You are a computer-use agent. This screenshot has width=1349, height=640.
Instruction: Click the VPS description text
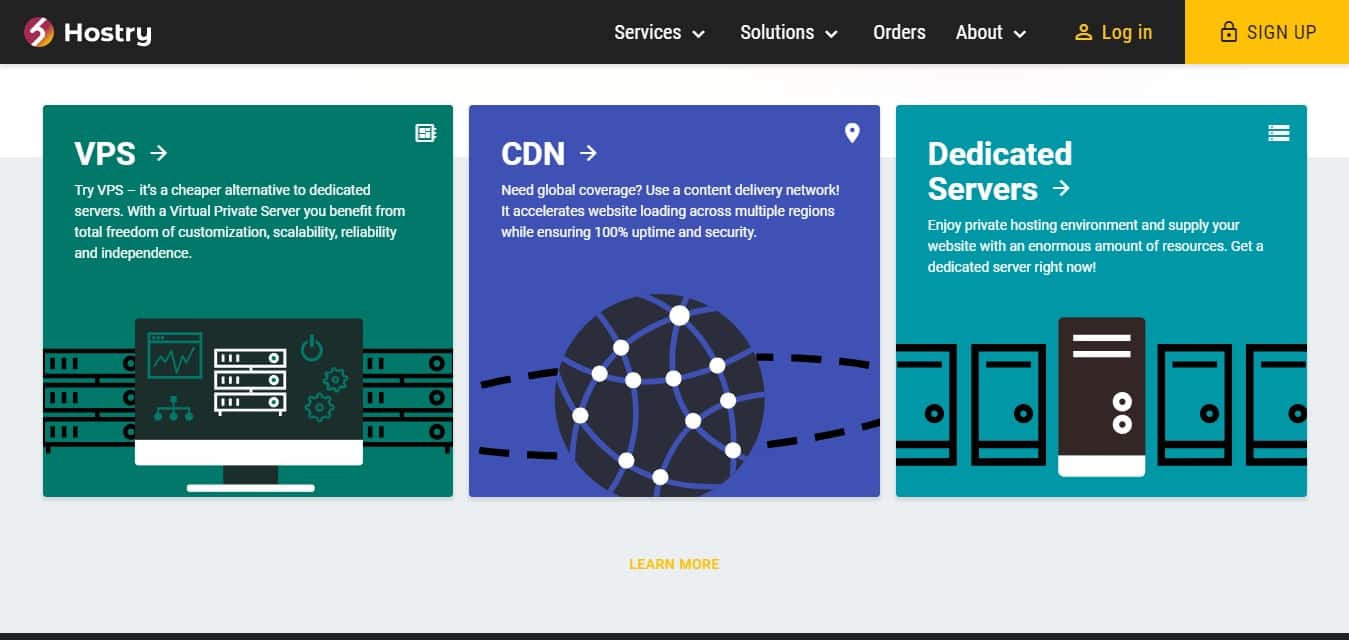240,221
